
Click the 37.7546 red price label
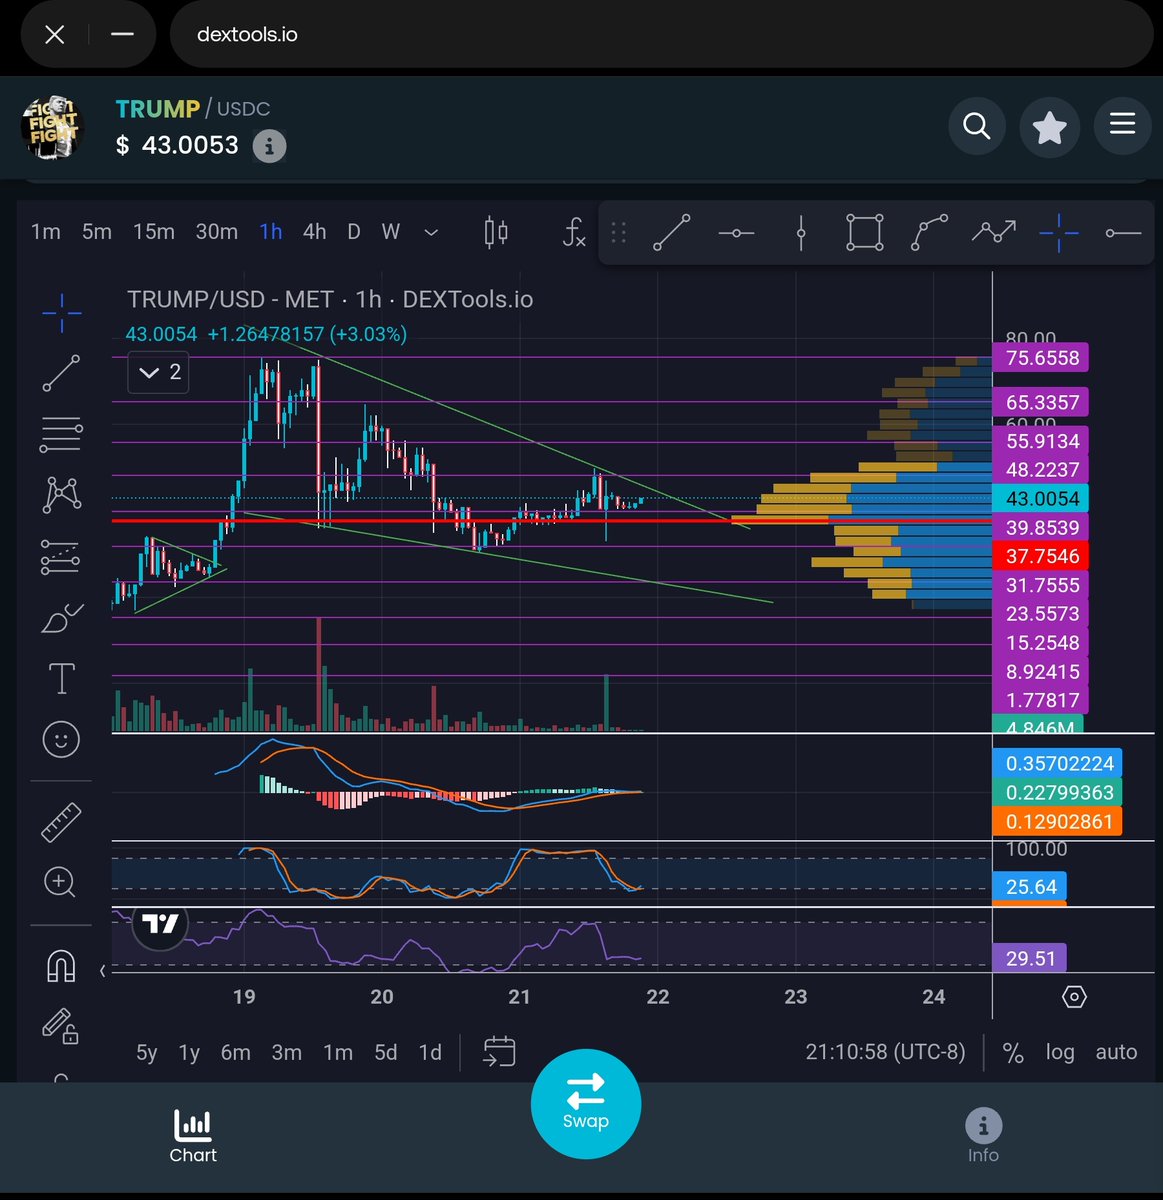coord(1042,556)
